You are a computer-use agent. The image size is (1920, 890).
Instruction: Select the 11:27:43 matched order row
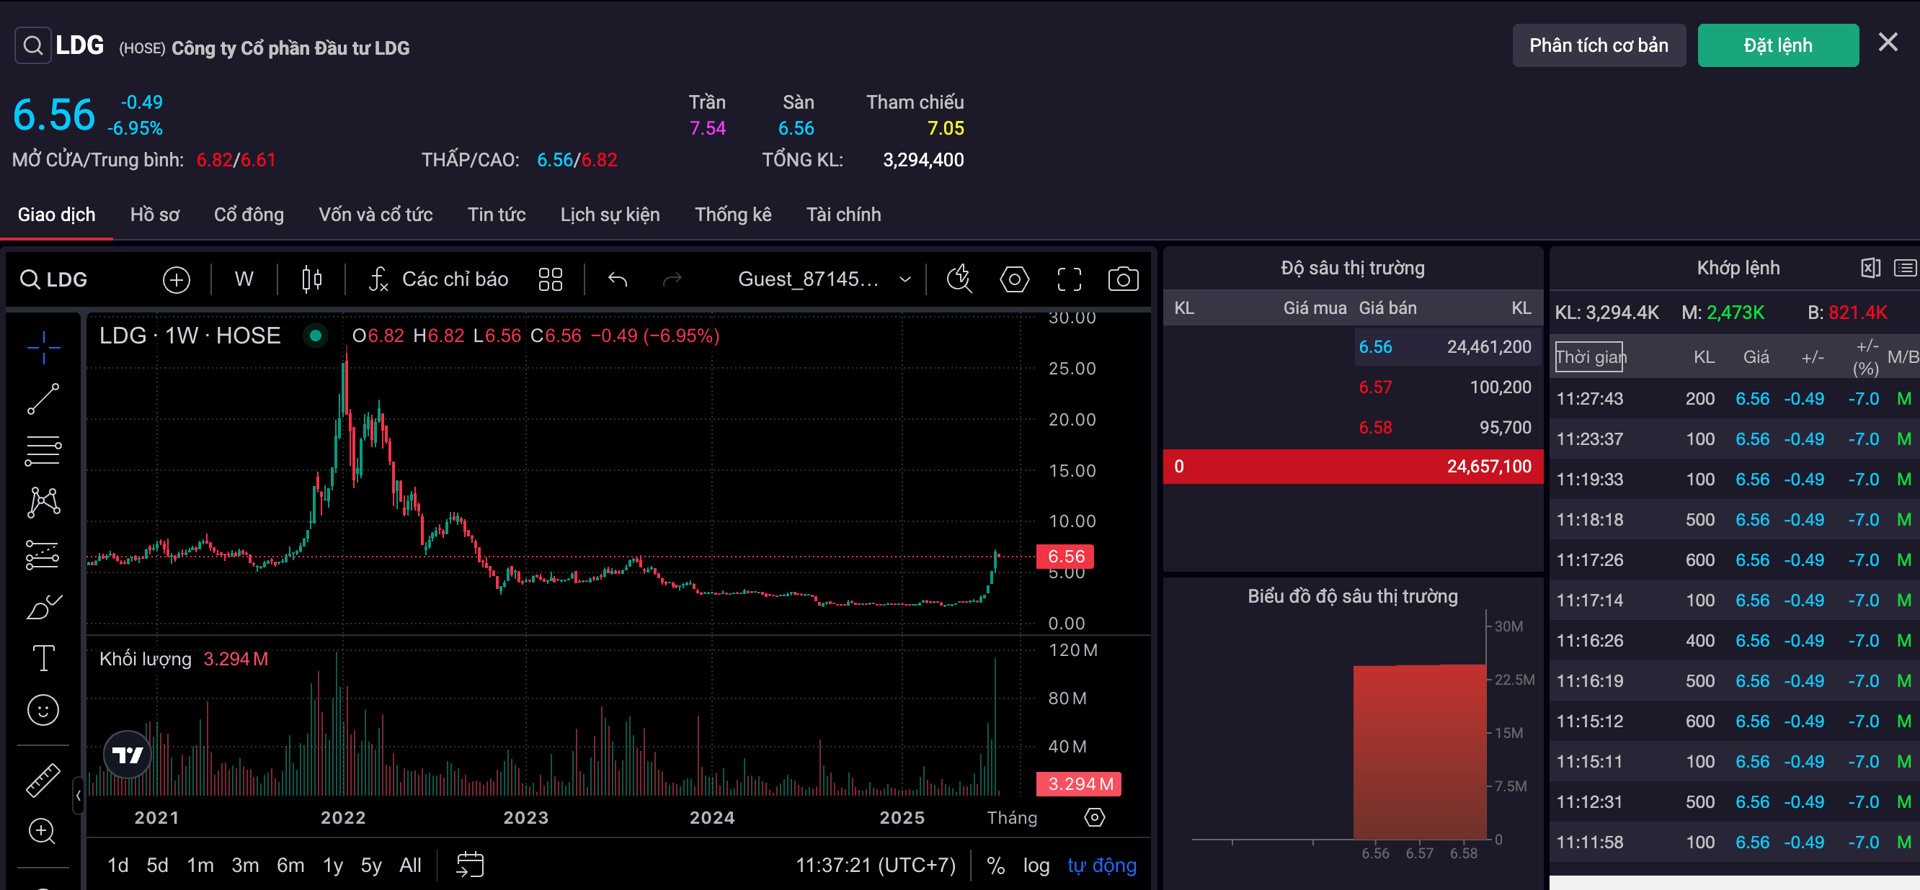[1735, 399]
